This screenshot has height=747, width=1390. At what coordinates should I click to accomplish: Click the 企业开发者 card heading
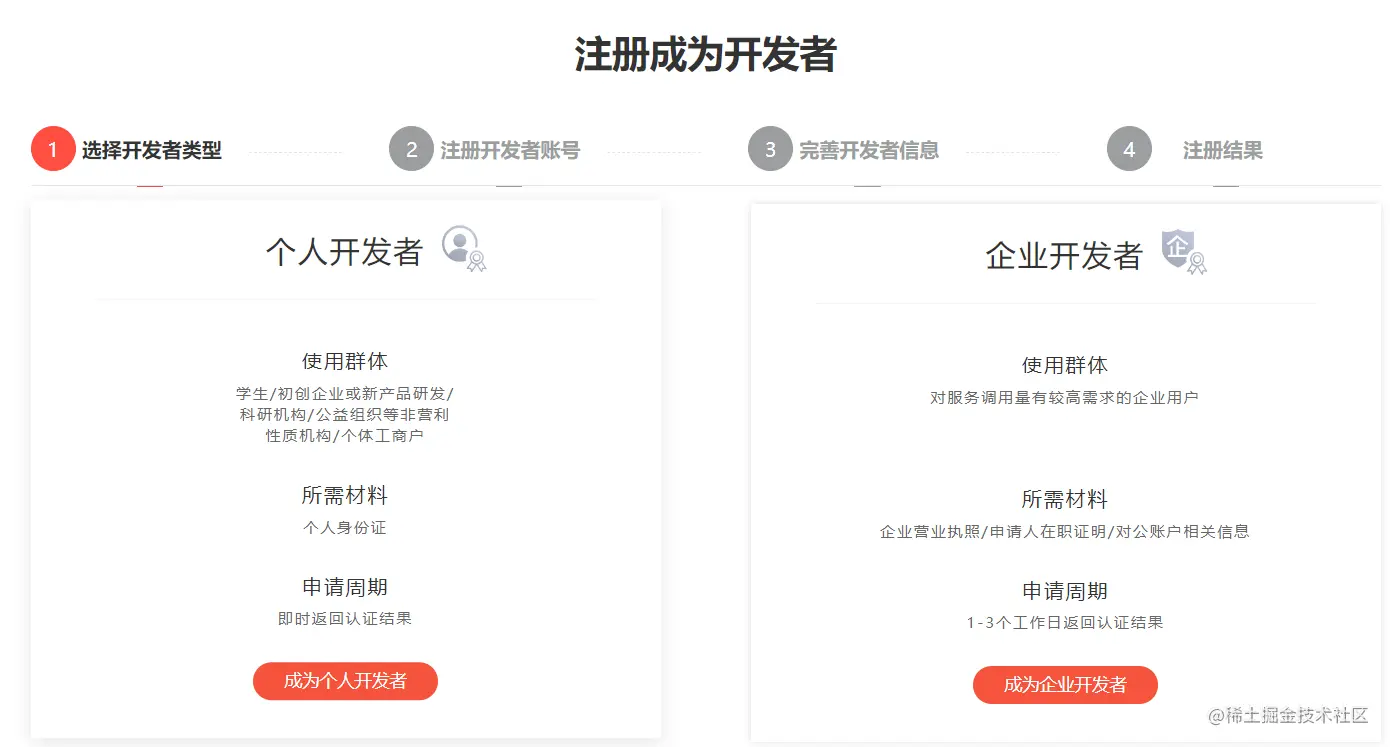click(x=1064, y=256)
